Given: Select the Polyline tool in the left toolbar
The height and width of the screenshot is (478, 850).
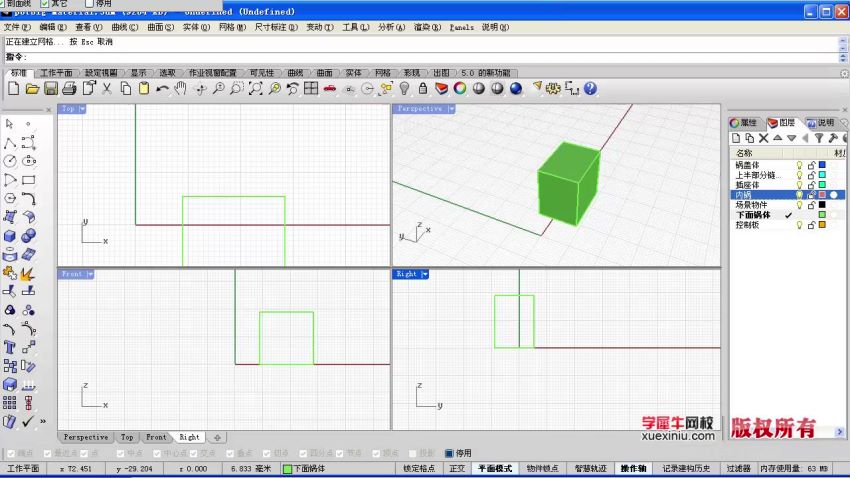Looking at the screenshot, I should coord(10,143).
